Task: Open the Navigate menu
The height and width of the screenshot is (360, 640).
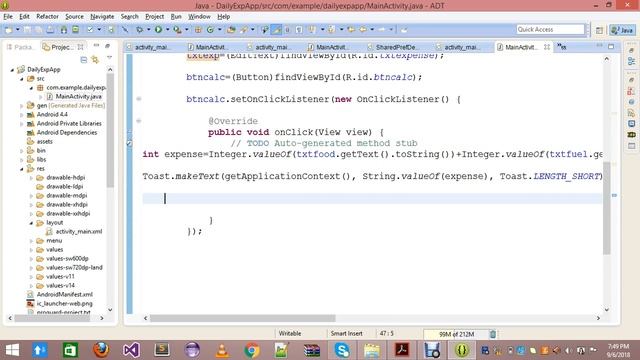Action: tap(102, 16)
